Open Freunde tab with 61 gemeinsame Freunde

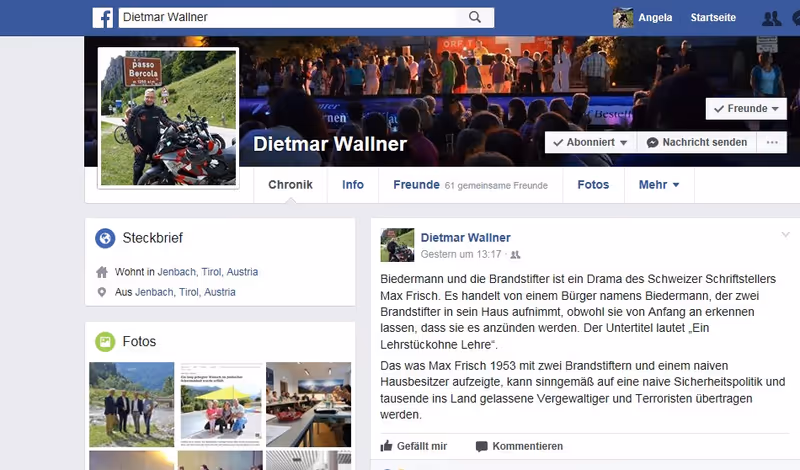click(x=470, y=185)
